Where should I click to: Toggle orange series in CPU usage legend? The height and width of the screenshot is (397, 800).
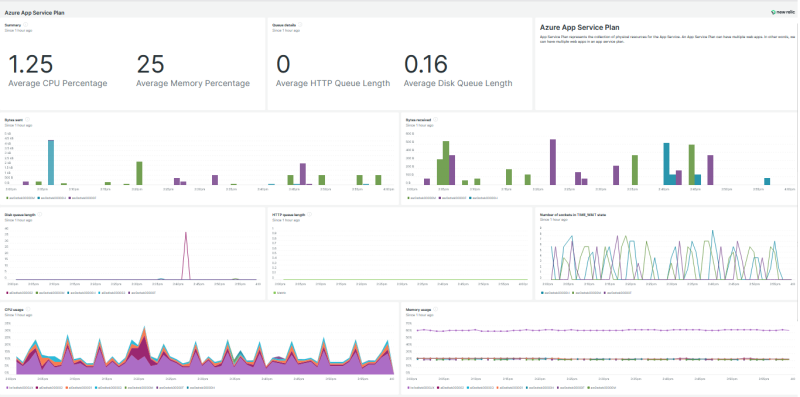[x=80, y=387]
